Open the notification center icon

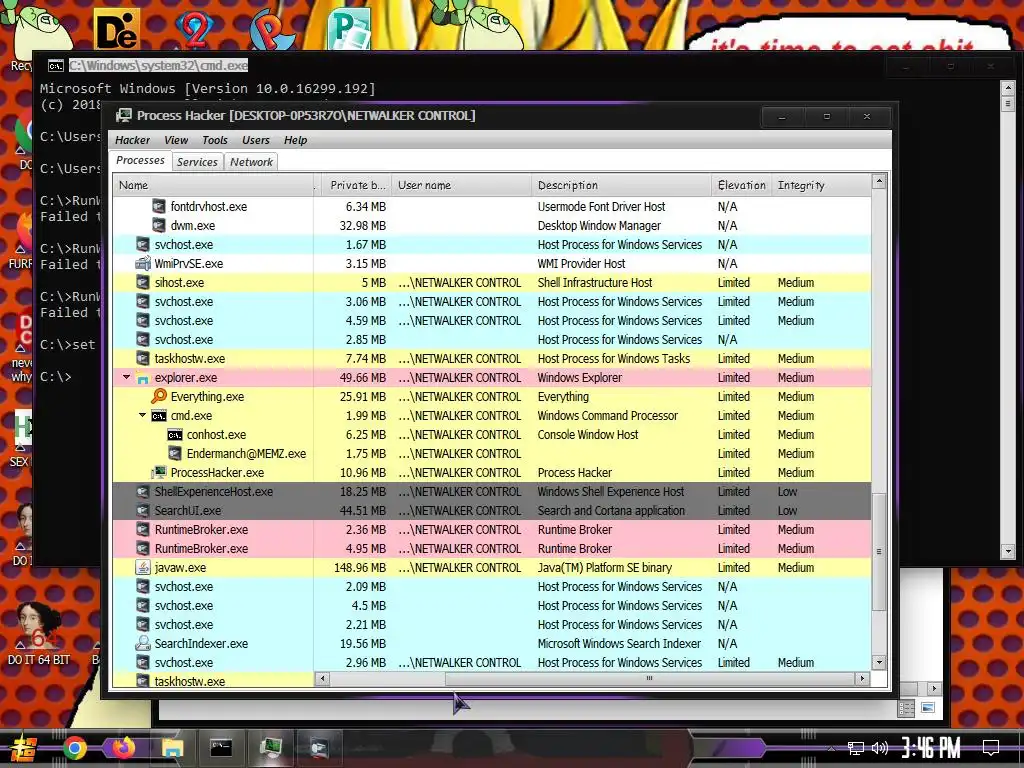click(991, 747)
